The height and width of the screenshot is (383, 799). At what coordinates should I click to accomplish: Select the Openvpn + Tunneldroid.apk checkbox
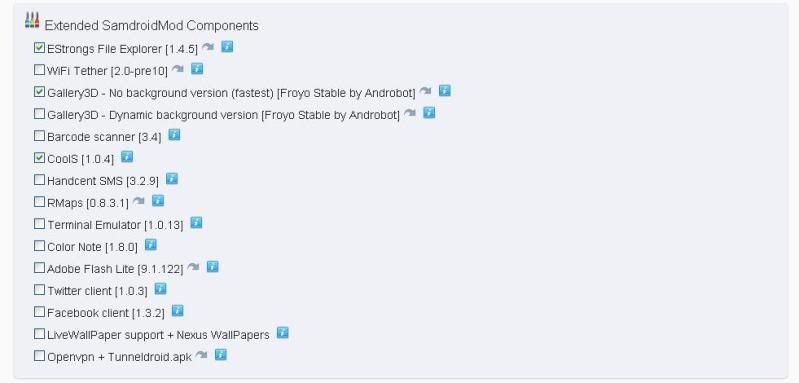coord(39,355)
